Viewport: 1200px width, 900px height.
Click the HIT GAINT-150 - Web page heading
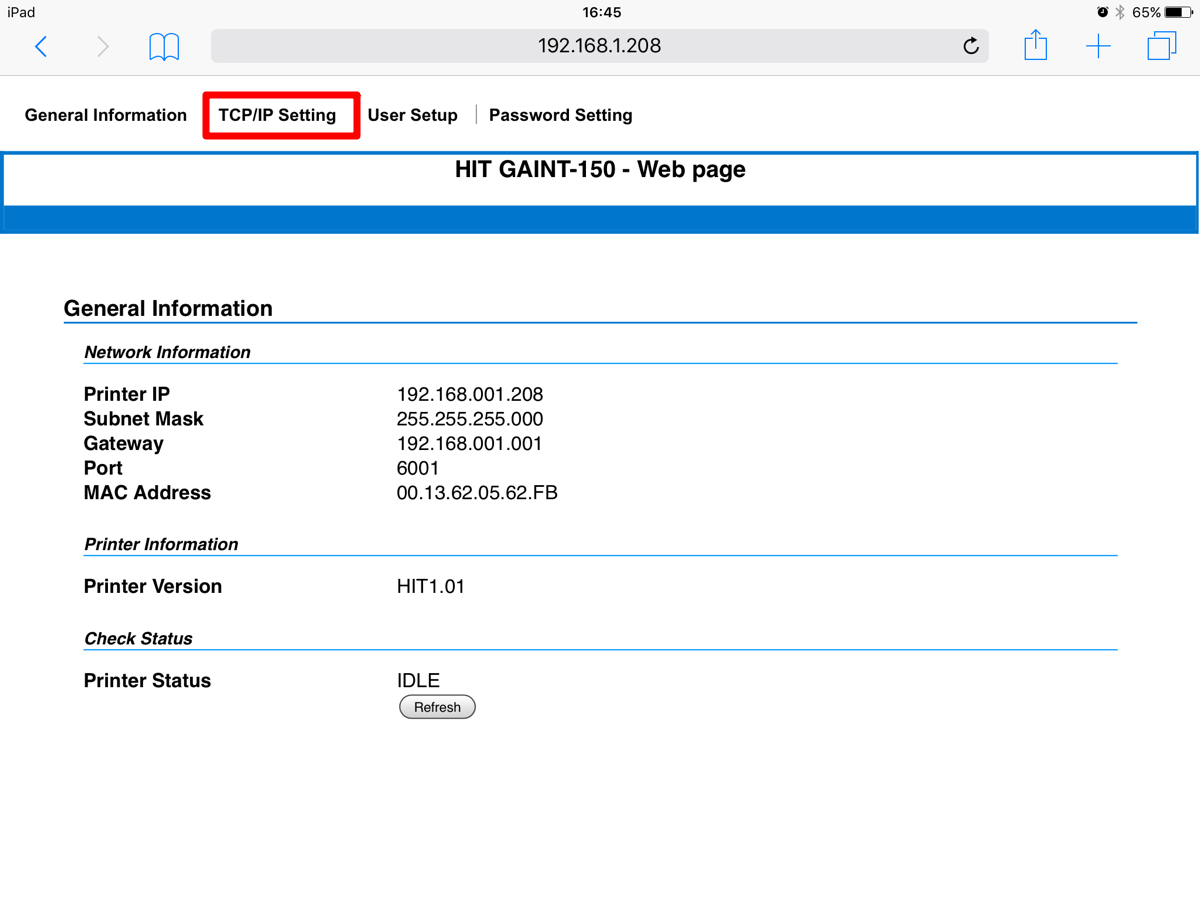[x=600, y=170]
